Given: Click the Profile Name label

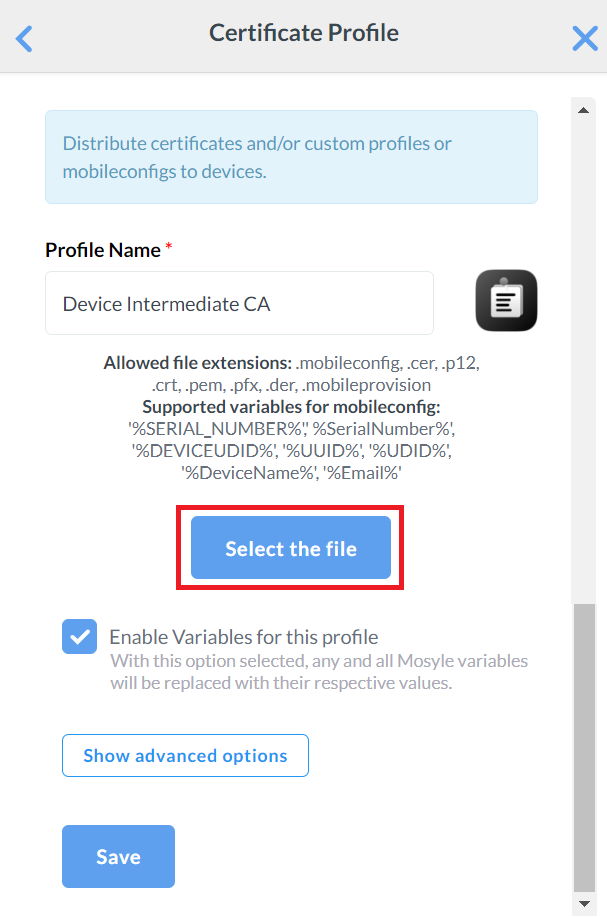Looking at the screenshot, I should coord(103,250).
